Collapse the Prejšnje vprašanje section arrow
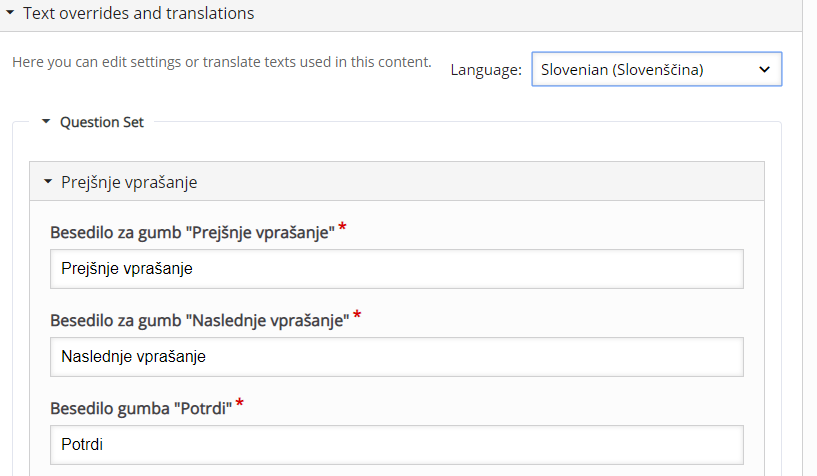The height and width of the screenshot is (476, 817). tap(48, 181)
